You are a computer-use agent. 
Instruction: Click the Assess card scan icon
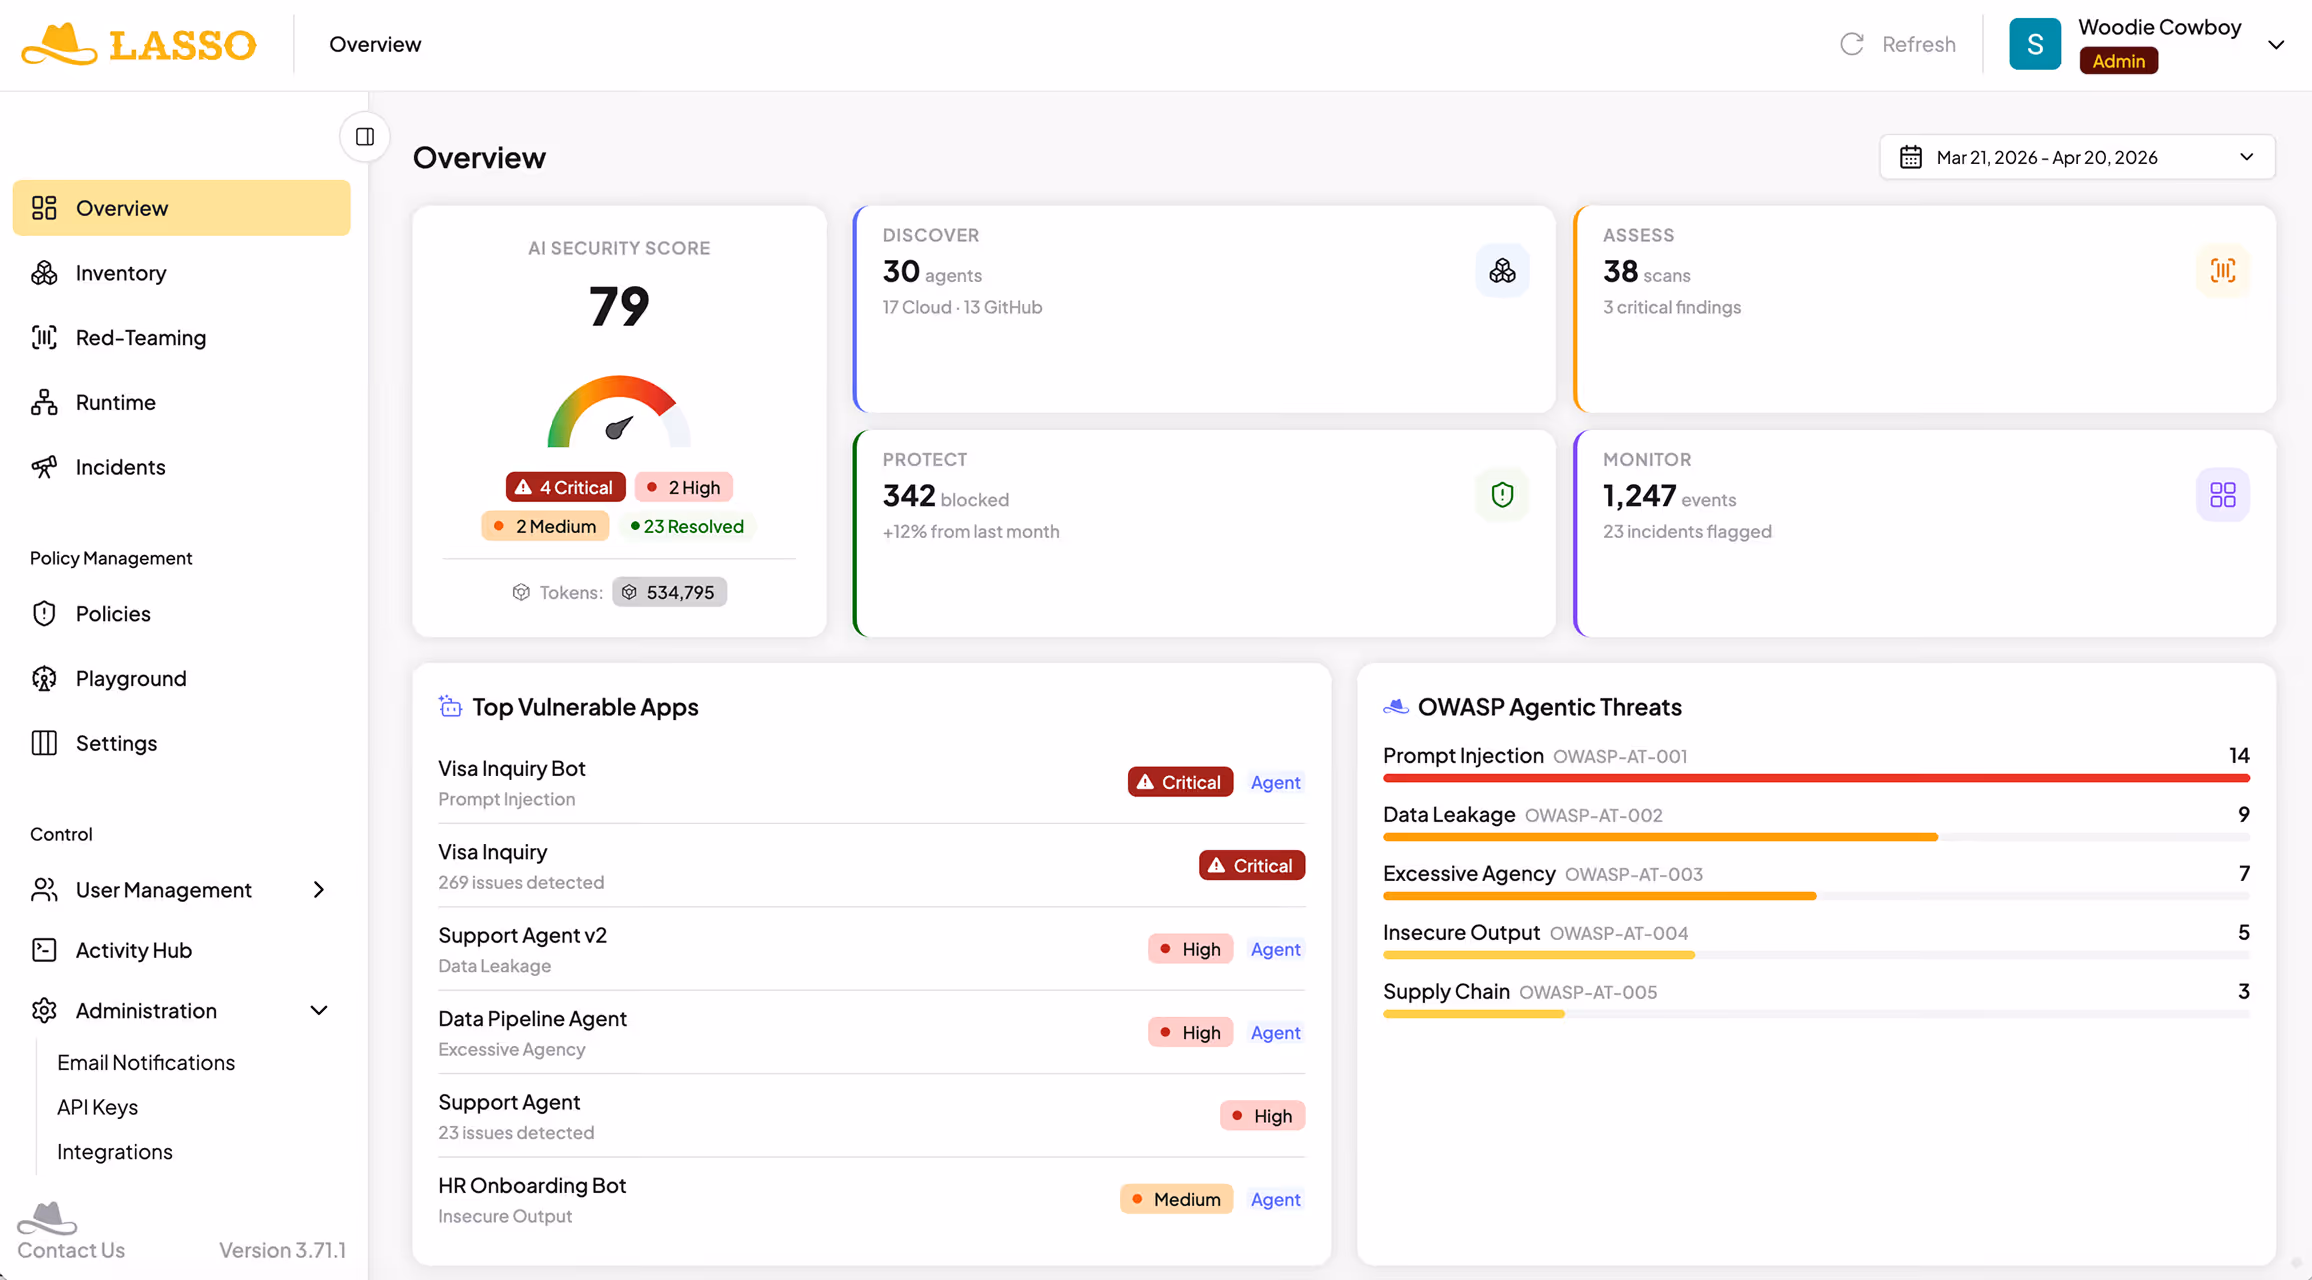(x=2222, y=270)
